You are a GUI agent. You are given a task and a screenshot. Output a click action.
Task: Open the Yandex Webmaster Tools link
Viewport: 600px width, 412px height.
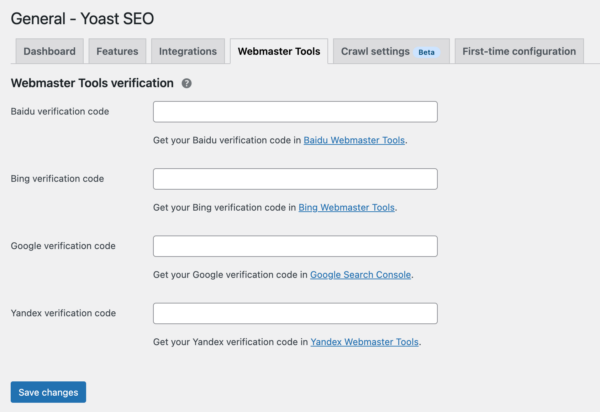(x=364, y=342)
